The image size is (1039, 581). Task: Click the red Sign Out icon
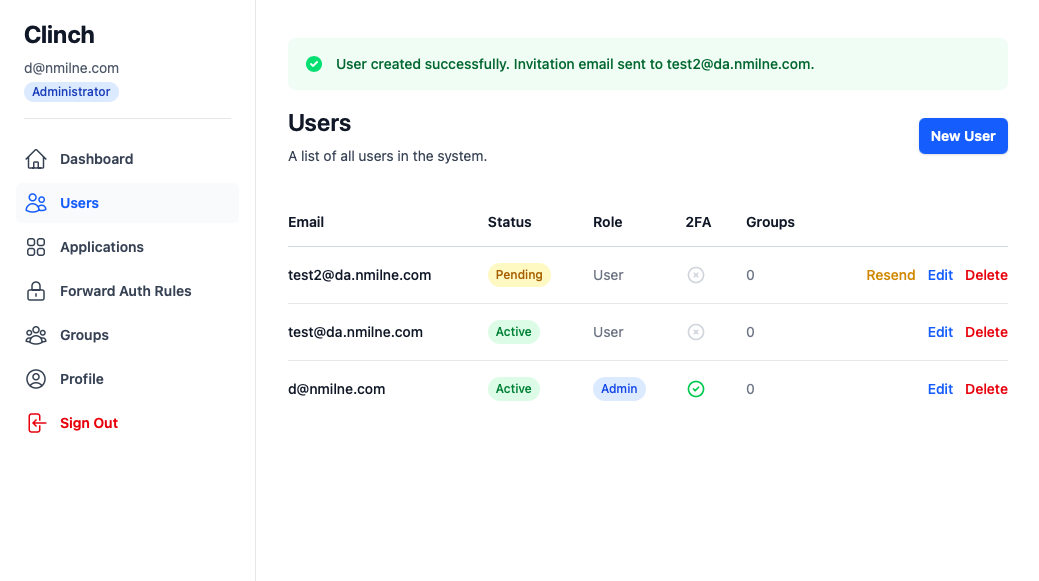(36, 423)
